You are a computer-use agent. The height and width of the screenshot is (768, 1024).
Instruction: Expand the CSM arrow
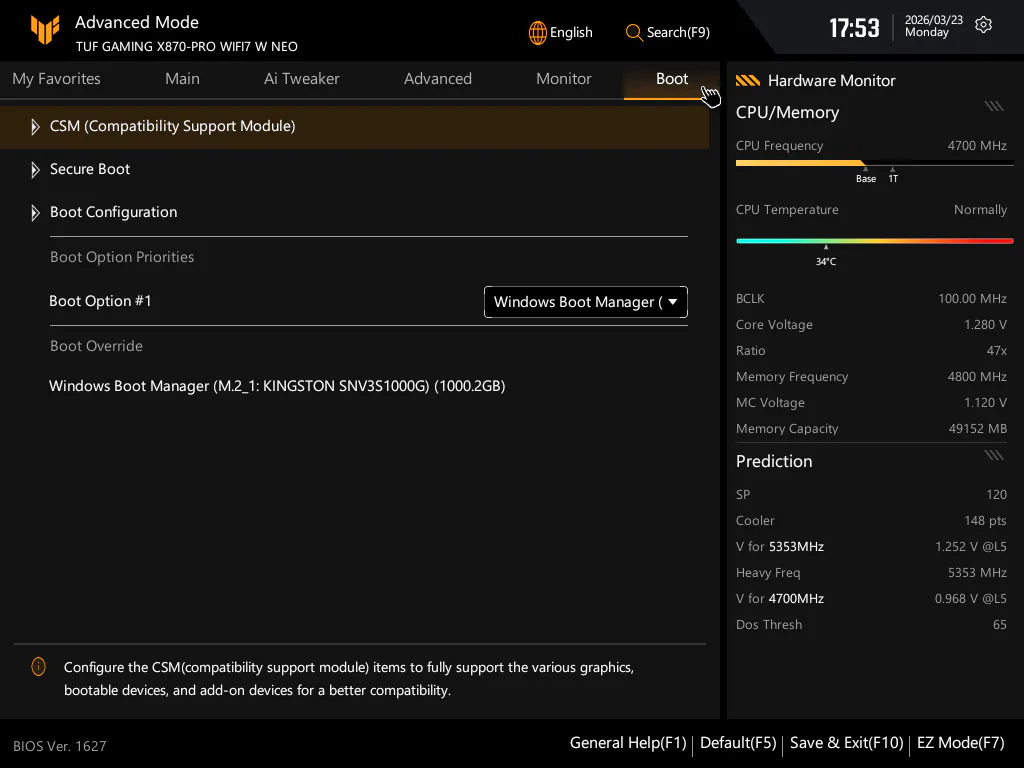[35, 126]
